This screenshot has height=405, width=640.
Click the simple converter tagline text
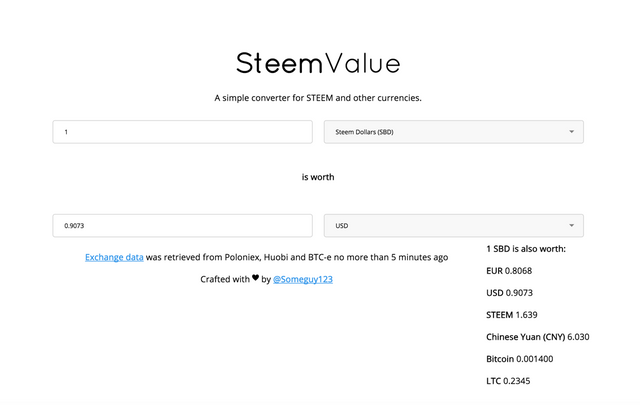click(318, 98)
